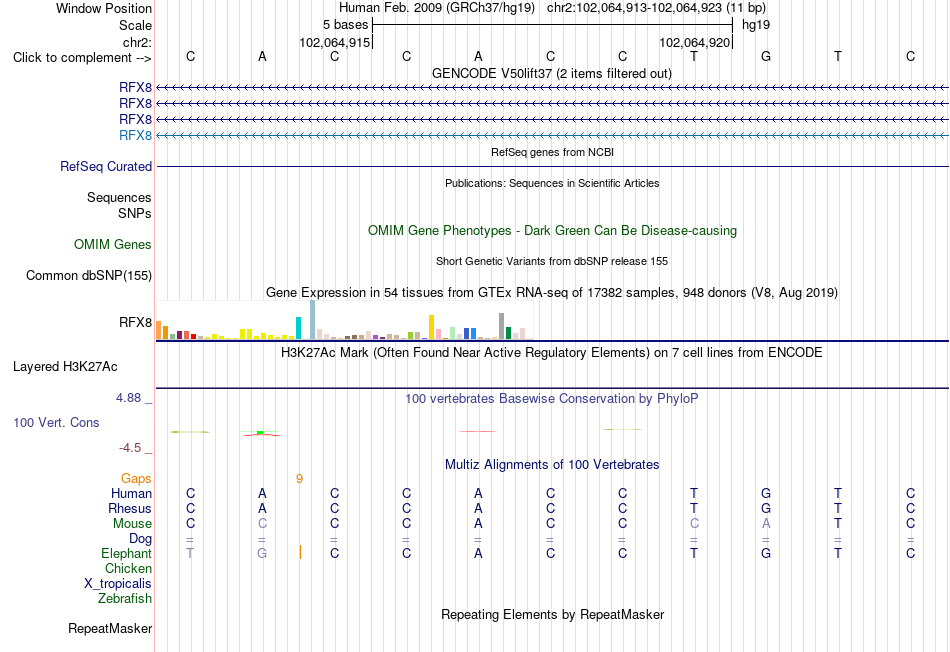Click the '5 bases' scale bar text
950x652 pixels.
345,25
